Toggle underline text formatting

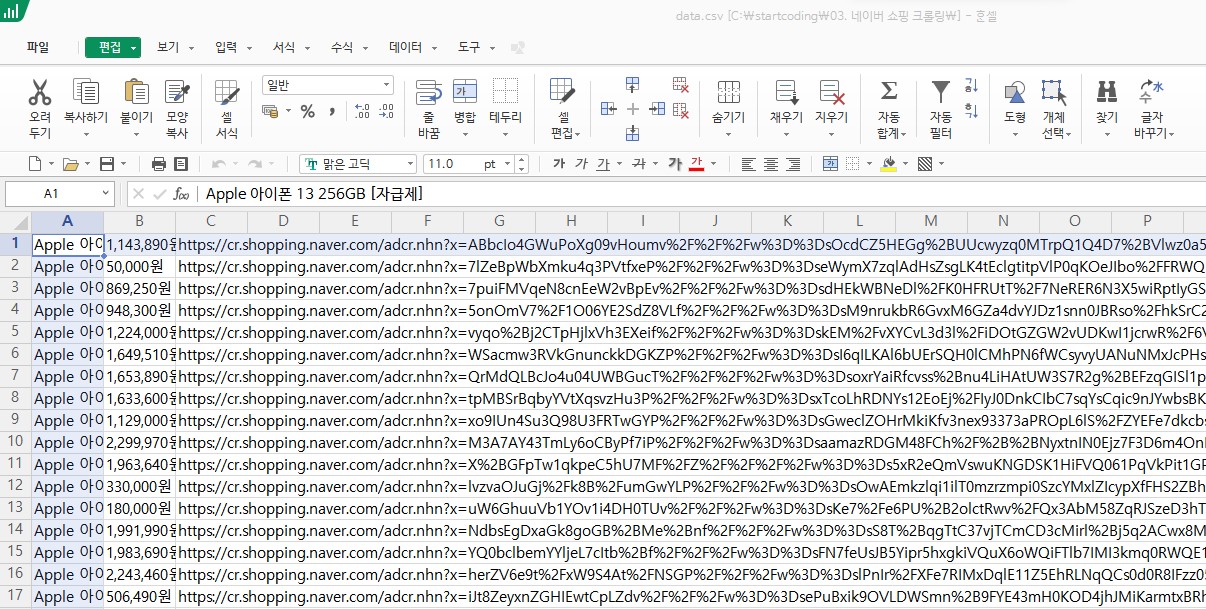point(603,164)
